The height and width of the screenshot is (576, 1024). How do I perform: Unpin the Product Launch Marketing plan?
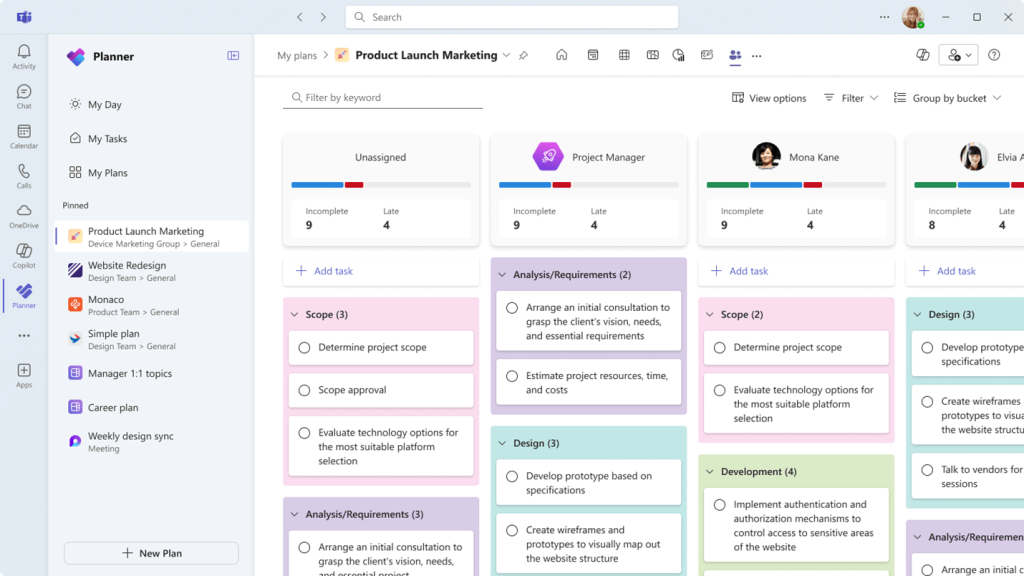click(x=523, y=56)
